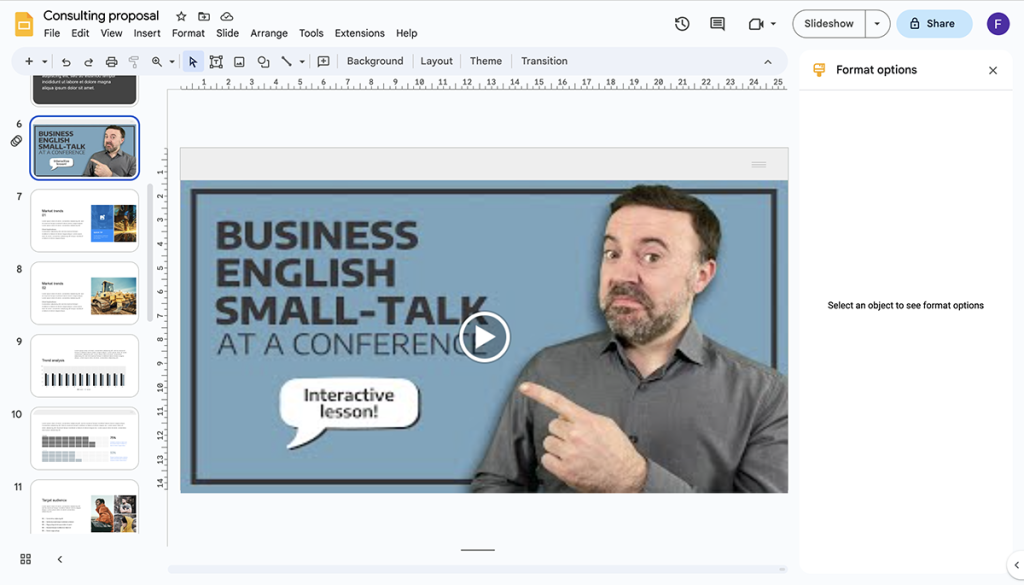Open version history

[x=682, y=23]
